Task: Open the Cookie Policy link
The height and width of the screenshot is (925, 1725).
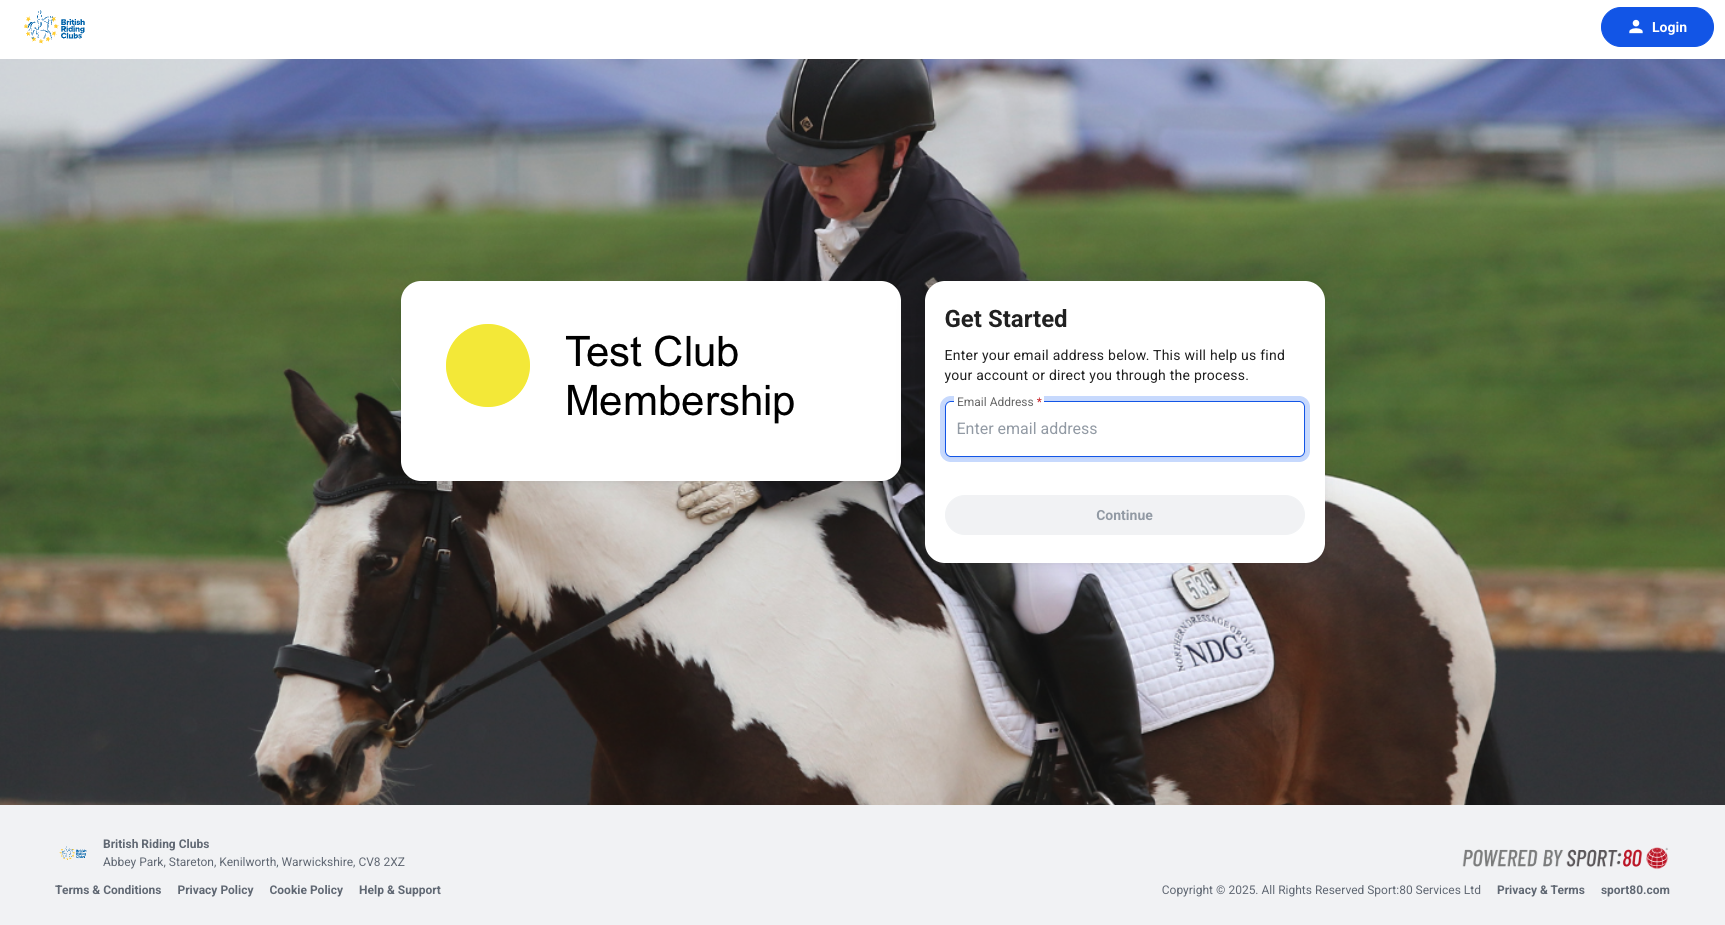Action: (306, 890)
